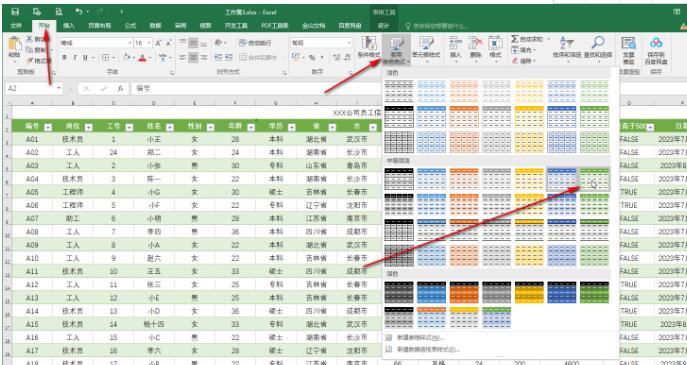Click the AutoSum sigma icon
The height and width of the screenshot is (365, 687).
point(515,39)
